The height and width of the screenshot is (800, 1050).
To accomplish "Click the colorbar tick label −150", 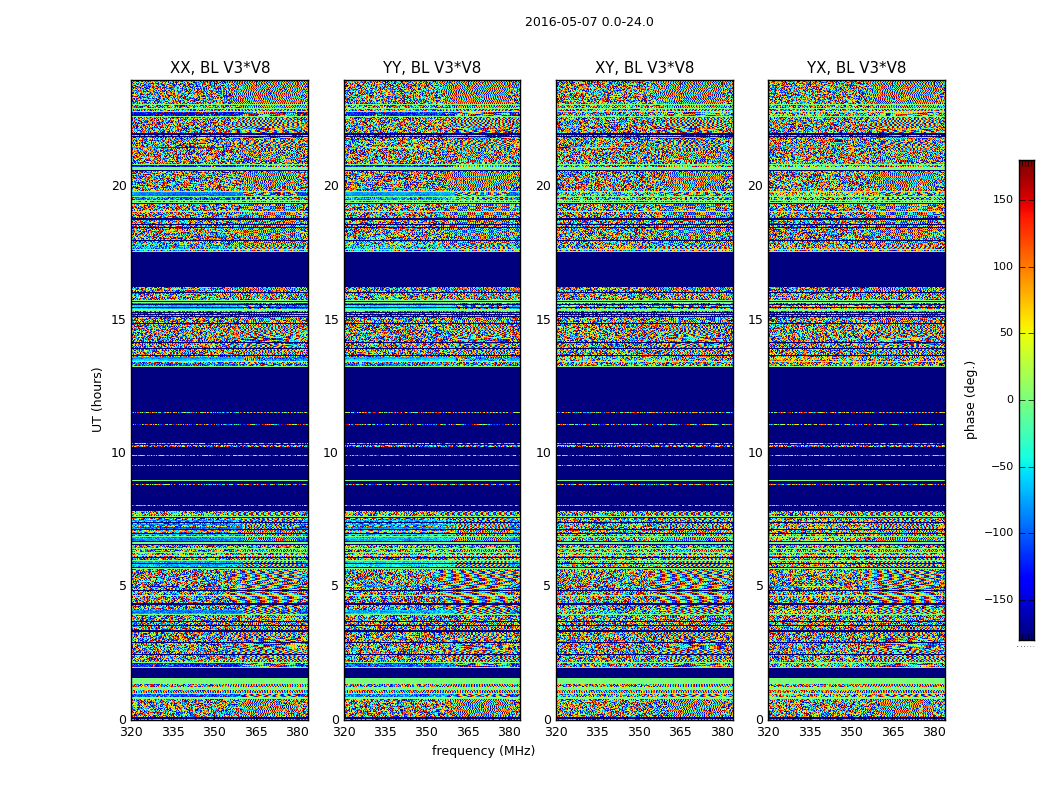I will 999,599.
